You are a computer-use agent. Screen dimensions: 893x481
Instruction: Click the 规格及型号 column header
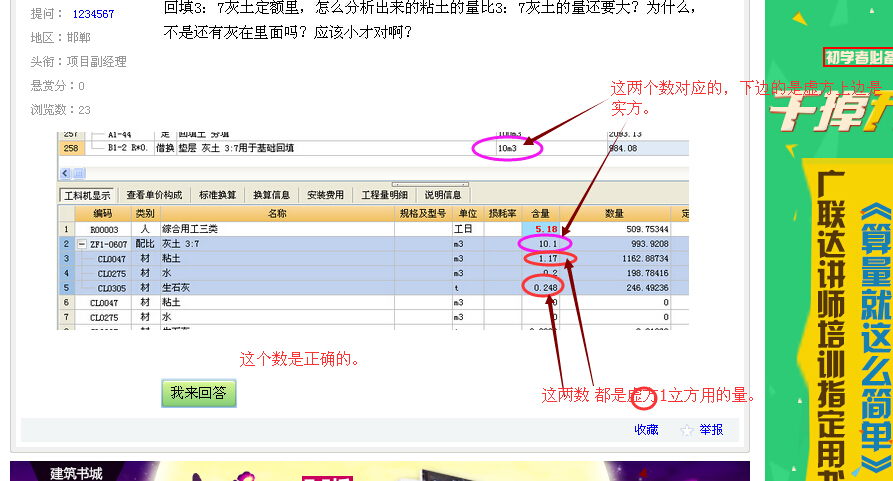pos(423,213)
